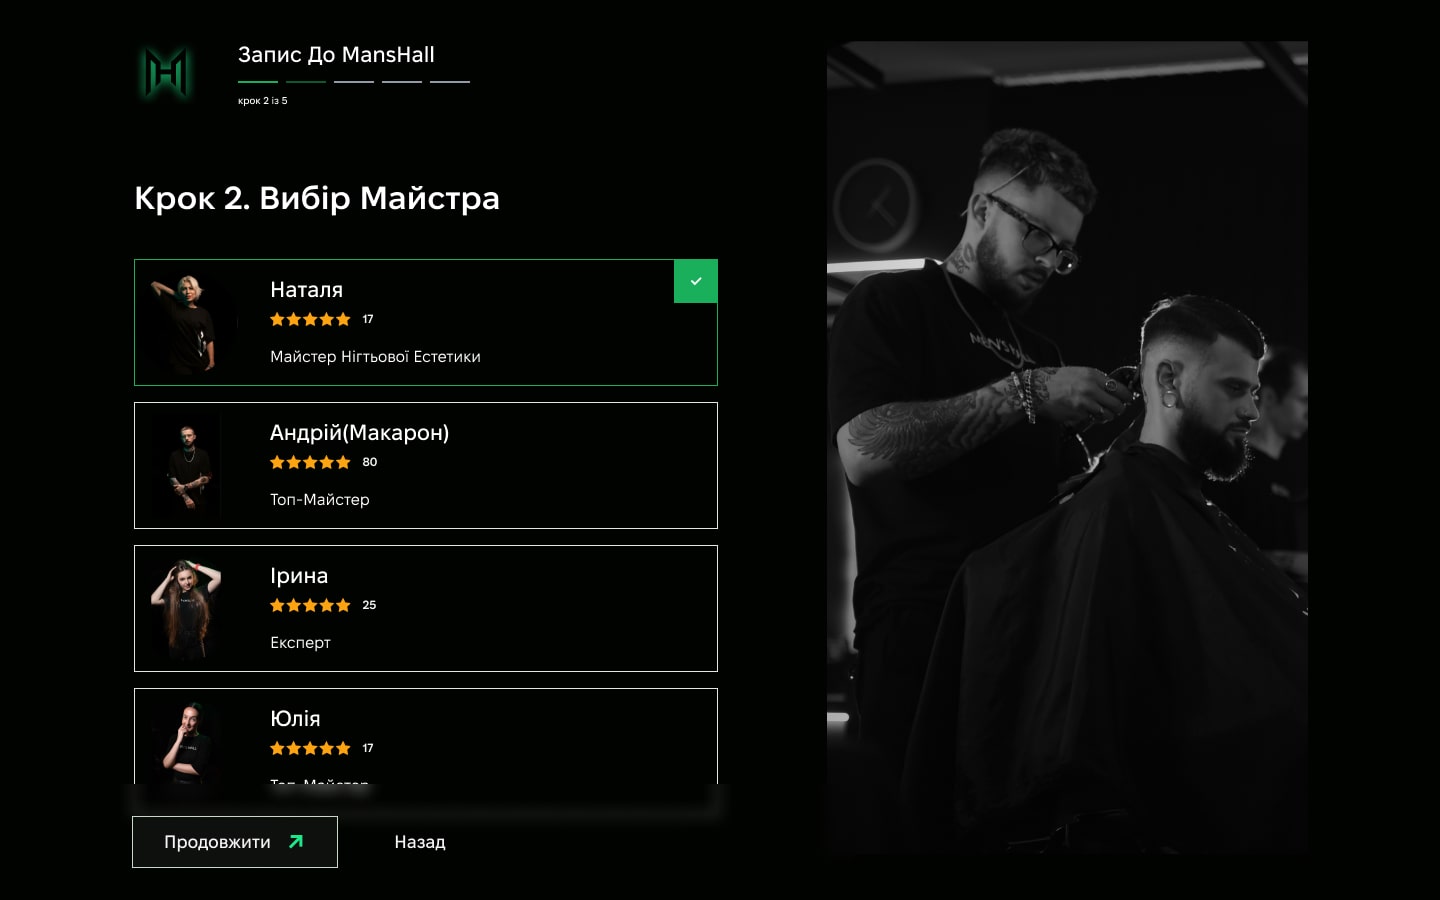The height and width of the screenshot is (900, 1440).
Task: Click Наталя's five-star rating
Action: (x=310, y=319)
